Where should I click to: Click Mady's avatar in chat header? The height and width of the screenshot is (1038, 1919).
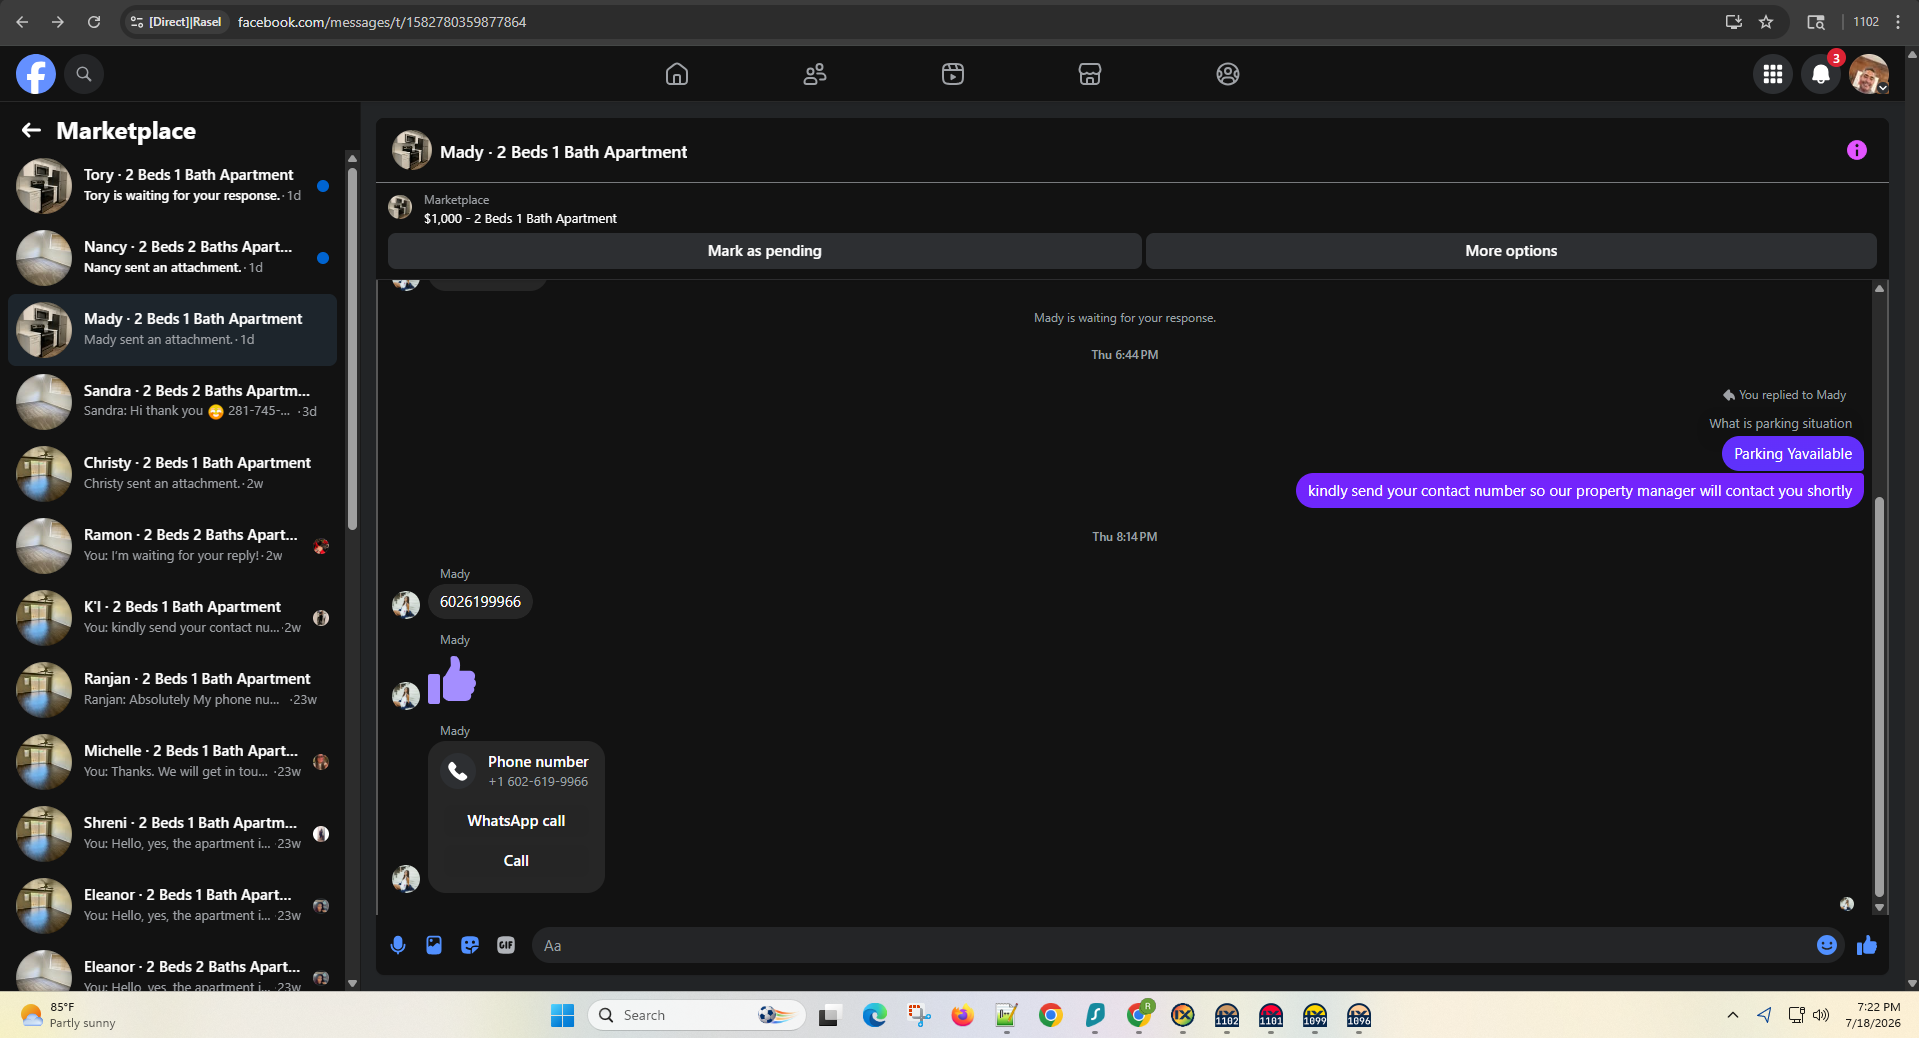tap(411, 151)
